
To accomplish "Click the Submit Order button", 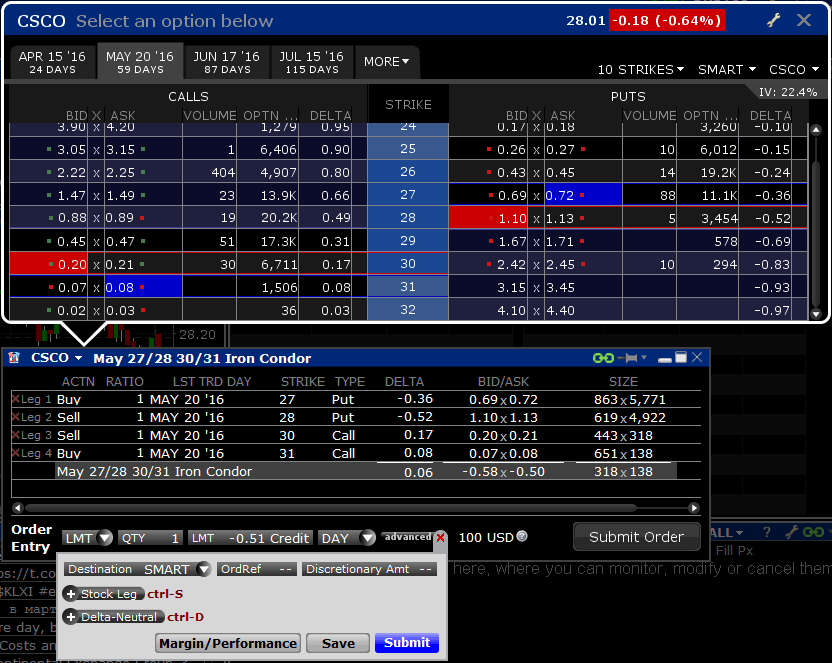I will tap(636, 537).
